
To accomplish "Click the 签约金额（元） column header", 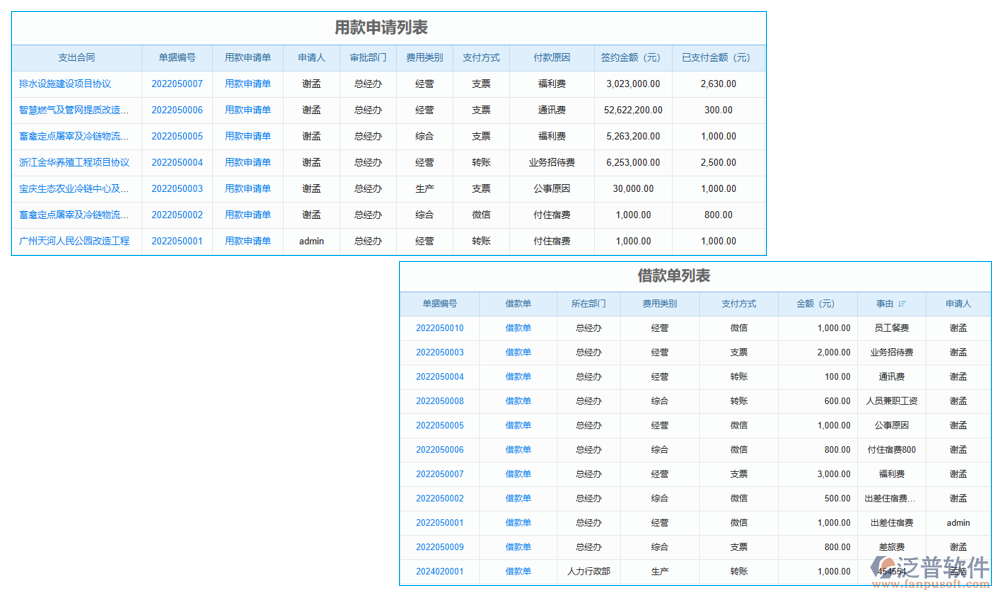I will click(x=632, y=58).
